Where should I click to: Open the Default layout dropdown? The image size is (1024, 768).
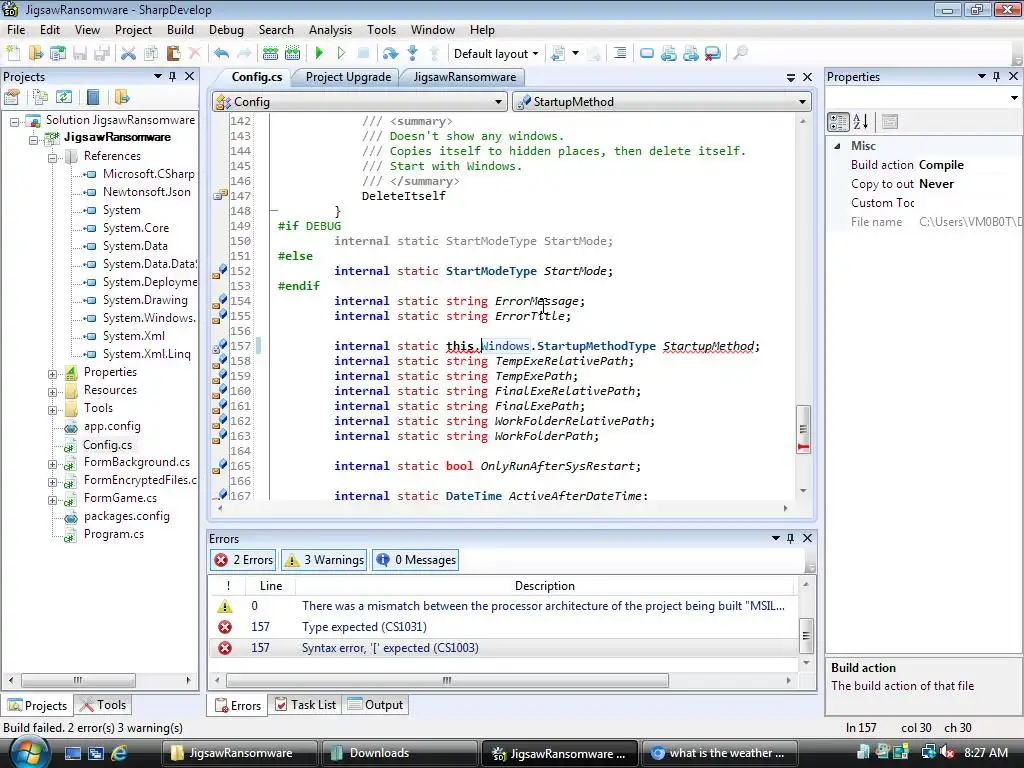point(496,53)
